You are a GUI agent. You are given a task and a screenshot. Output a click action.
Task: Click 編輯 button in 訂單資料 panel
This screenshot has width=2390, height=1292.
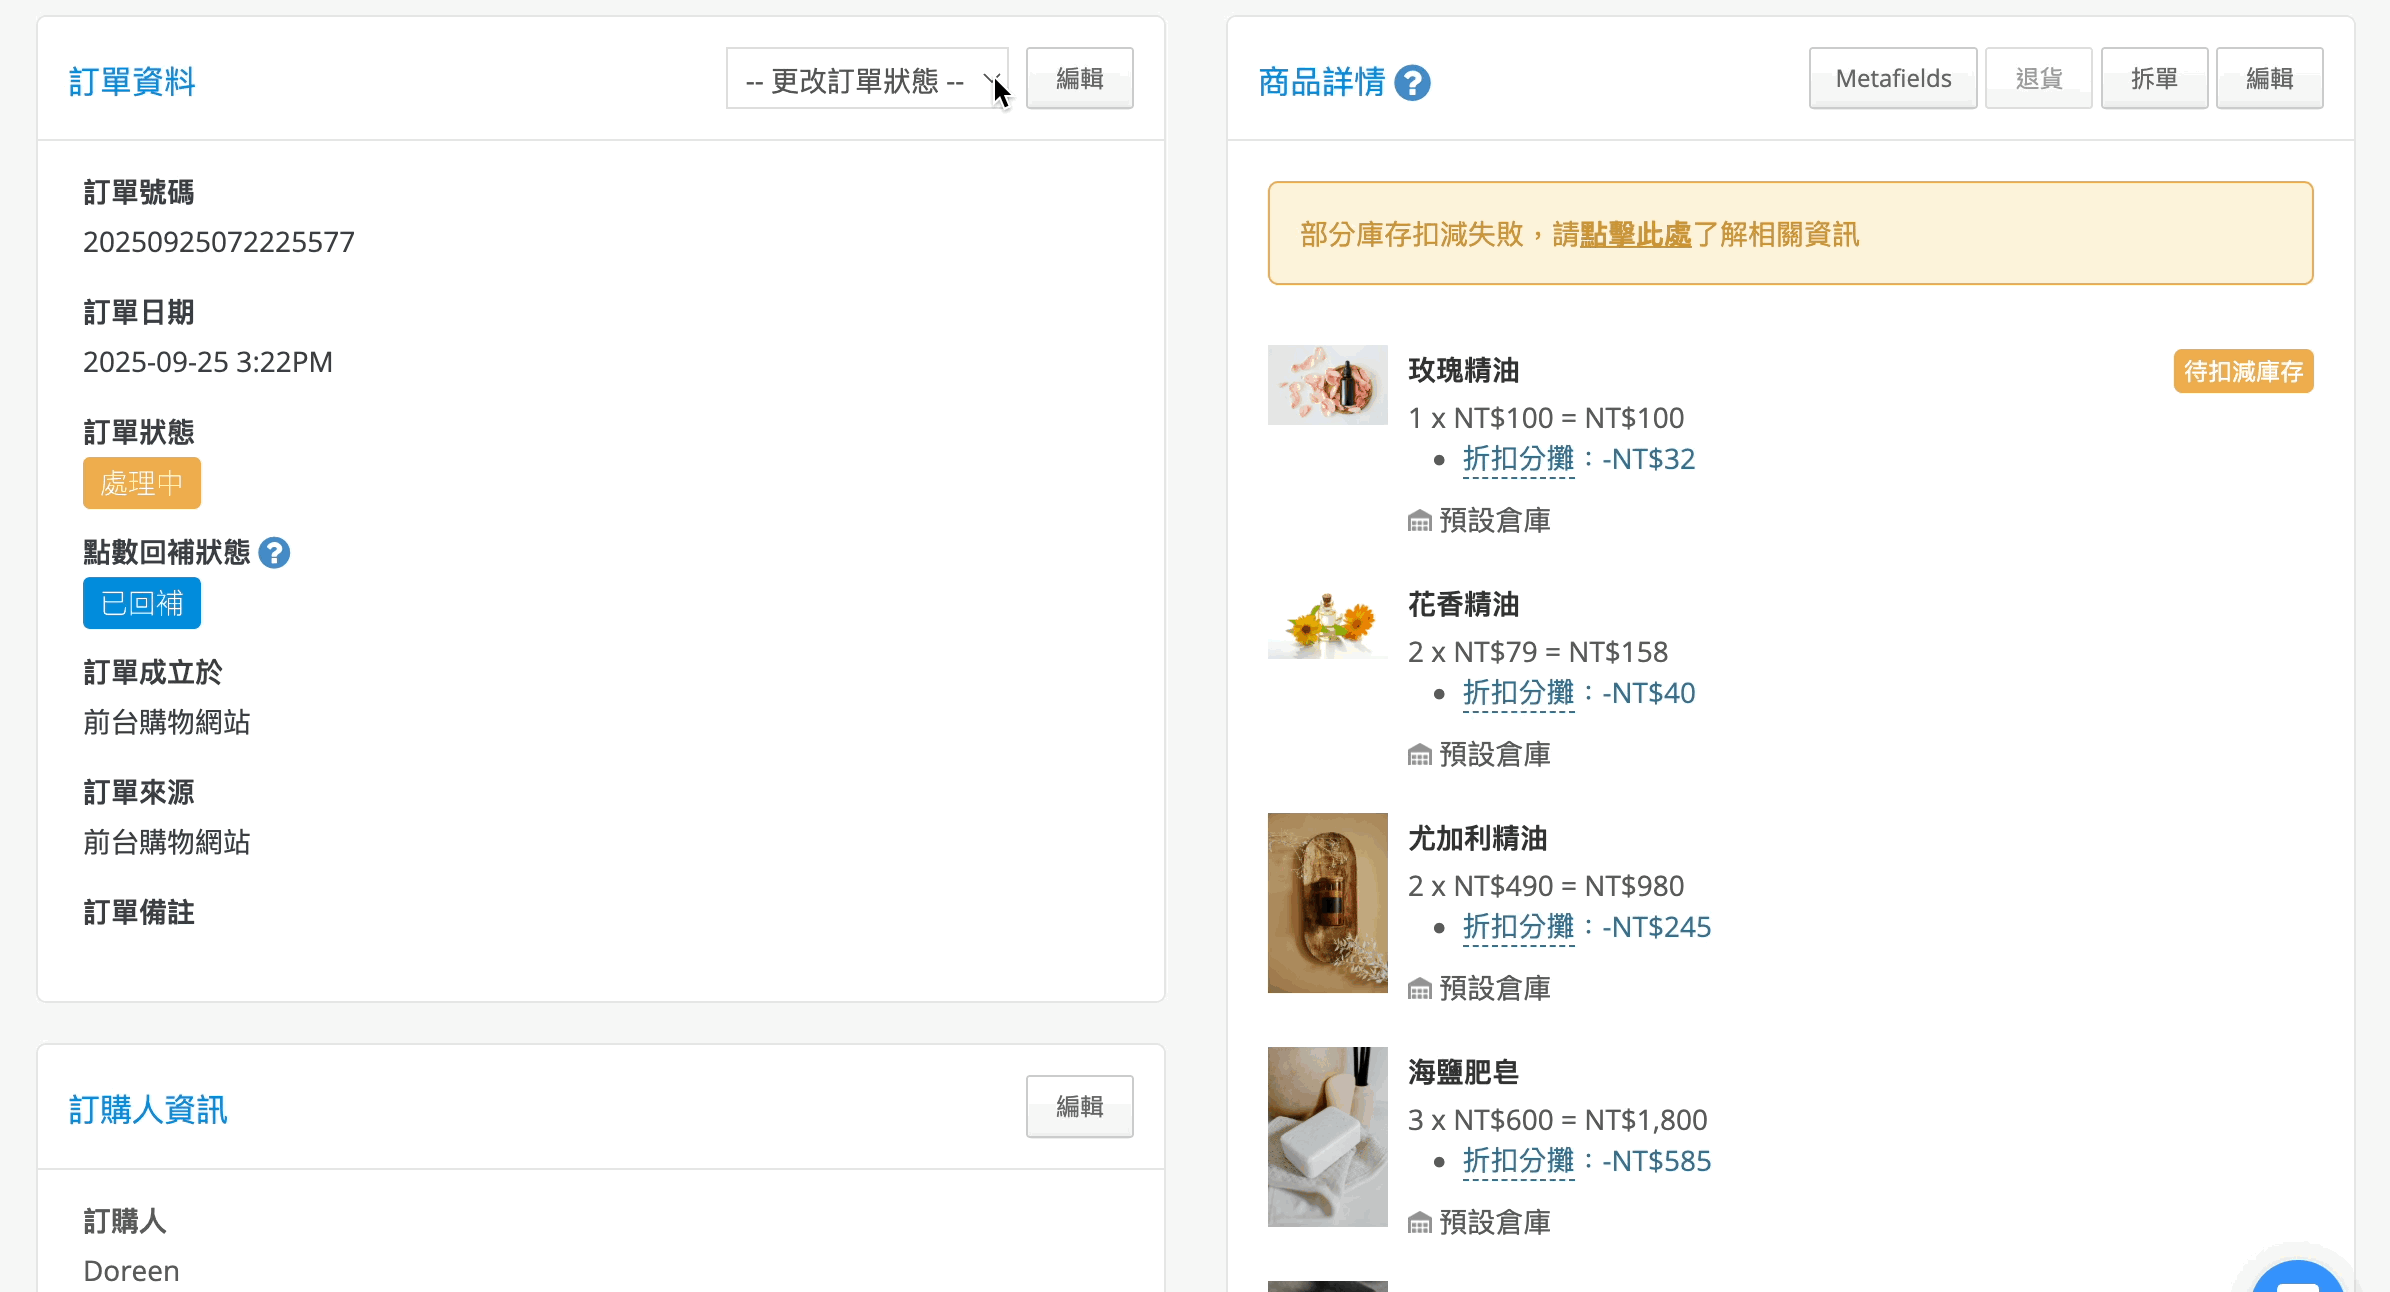(x=1080, y=79)
